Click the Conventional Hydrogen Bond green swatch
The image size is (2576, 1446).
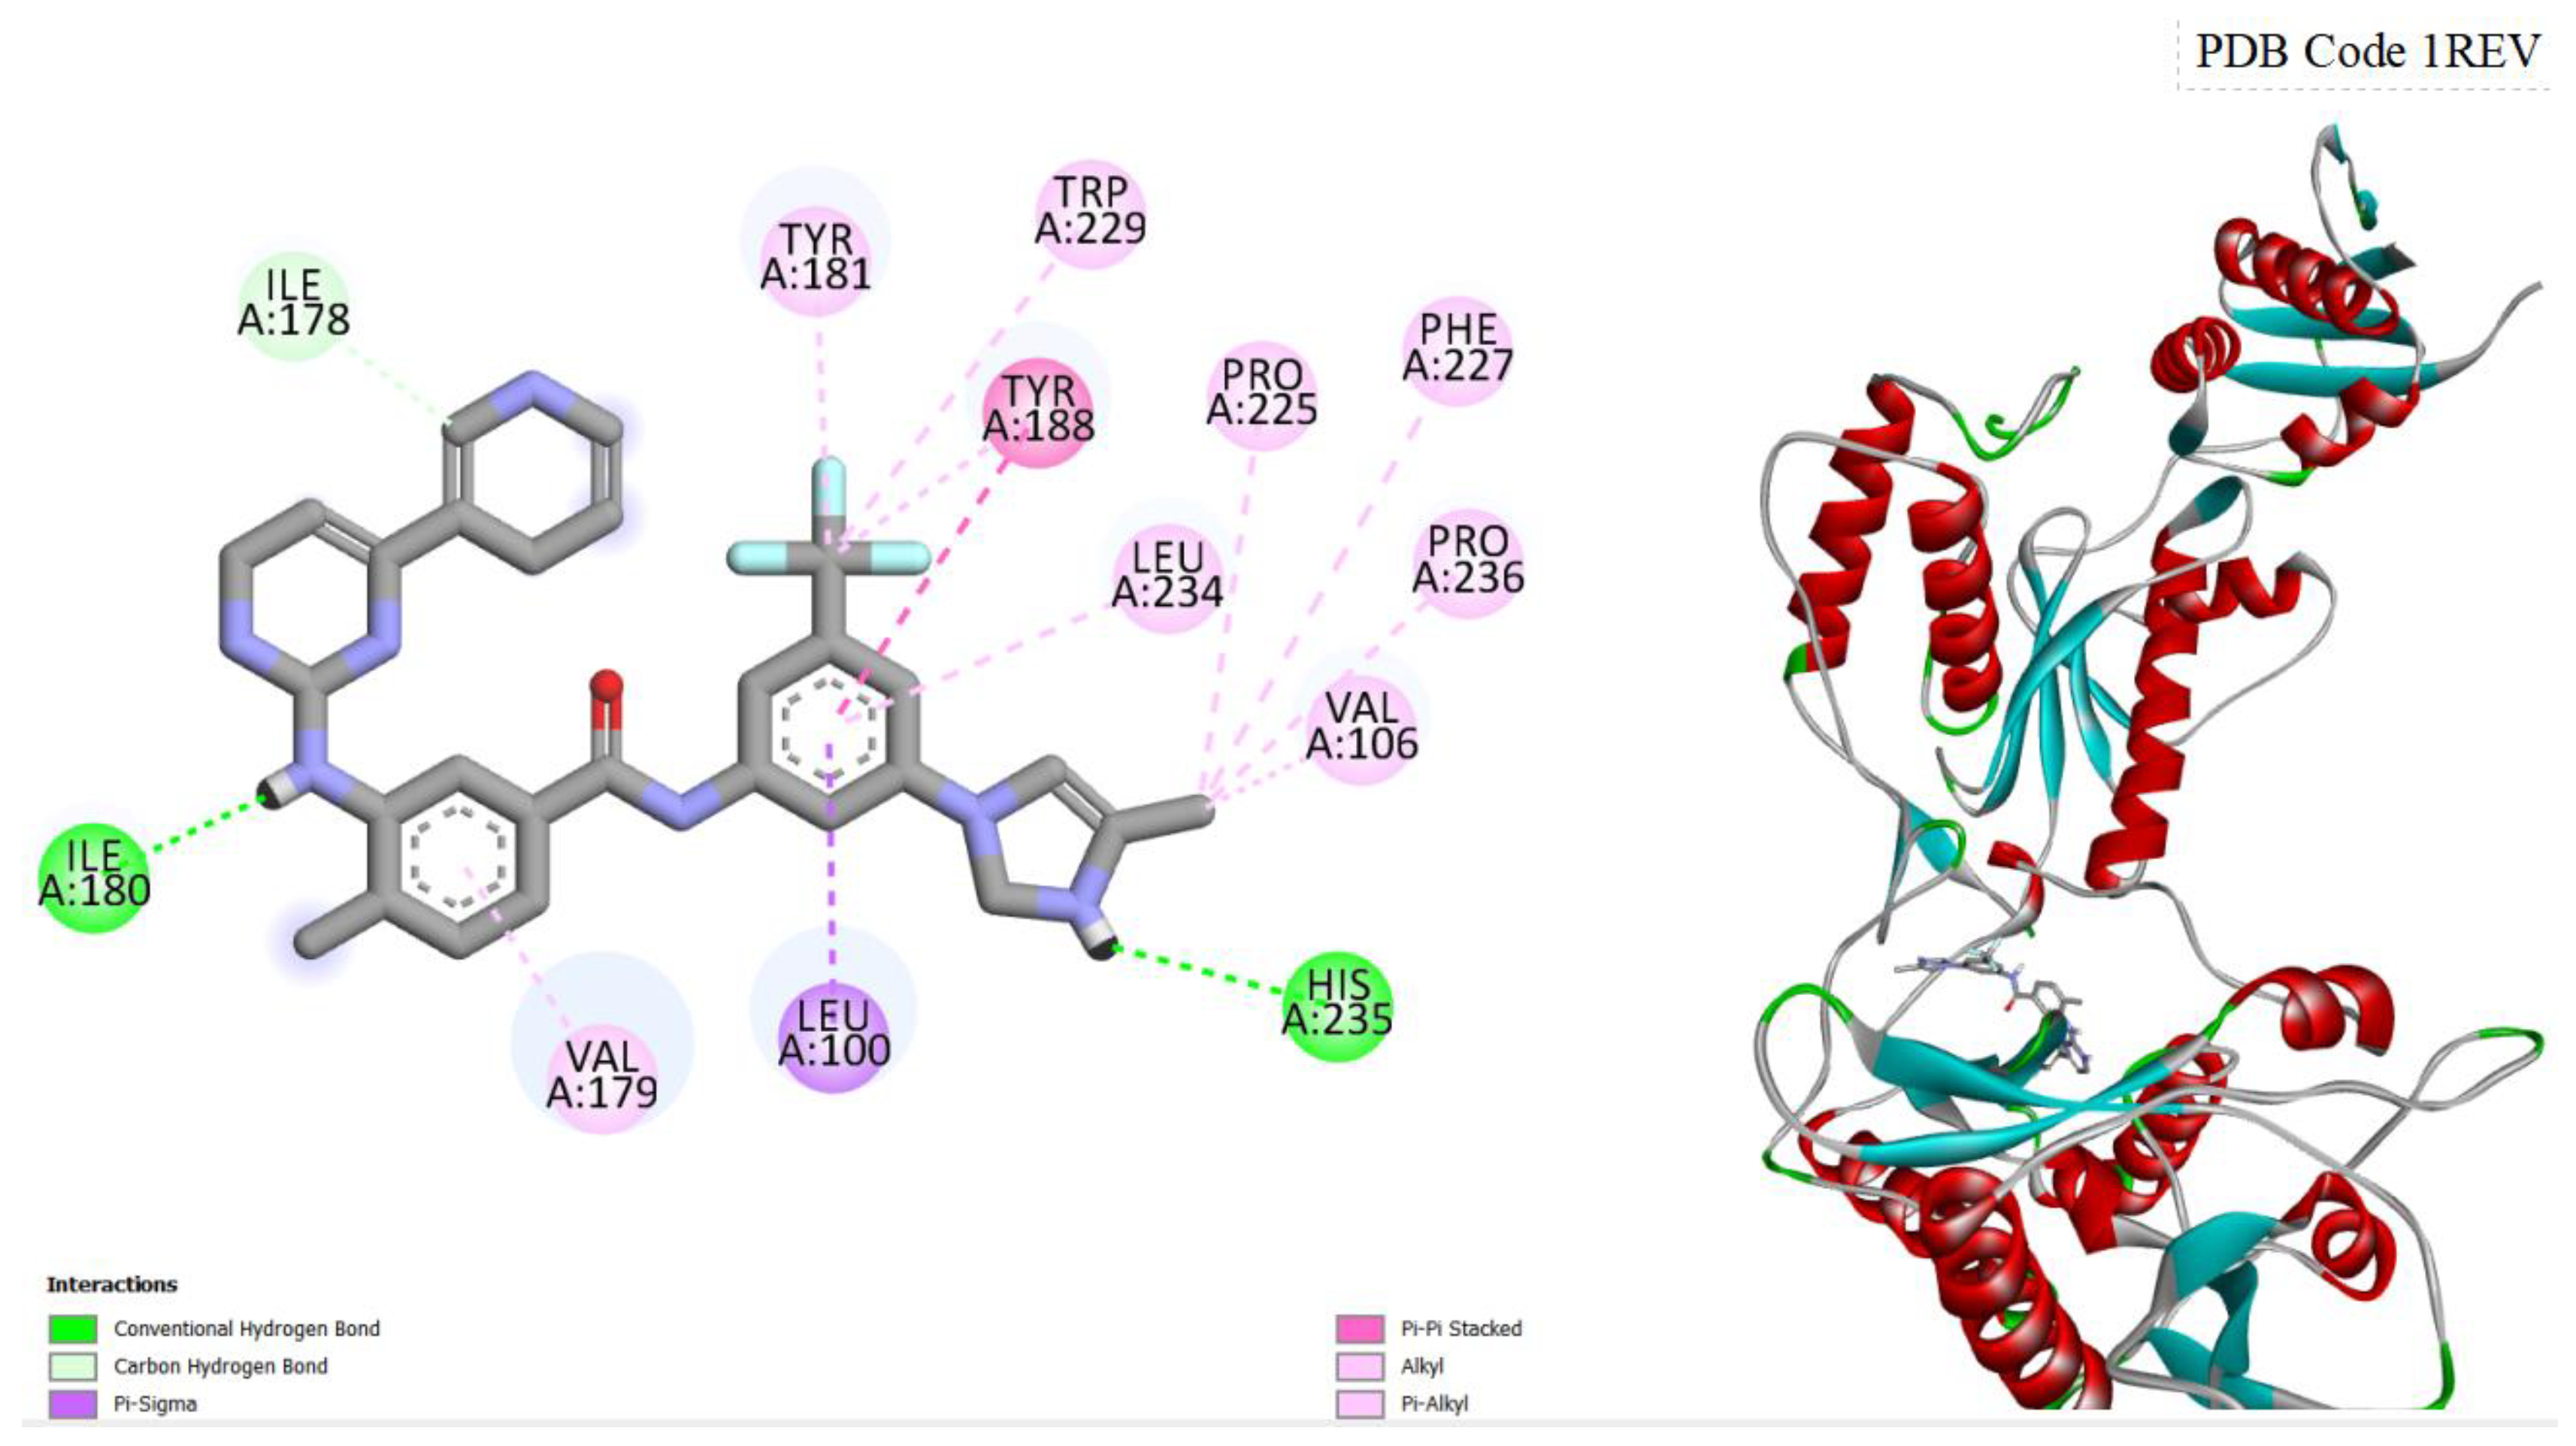pos(73,1329)
